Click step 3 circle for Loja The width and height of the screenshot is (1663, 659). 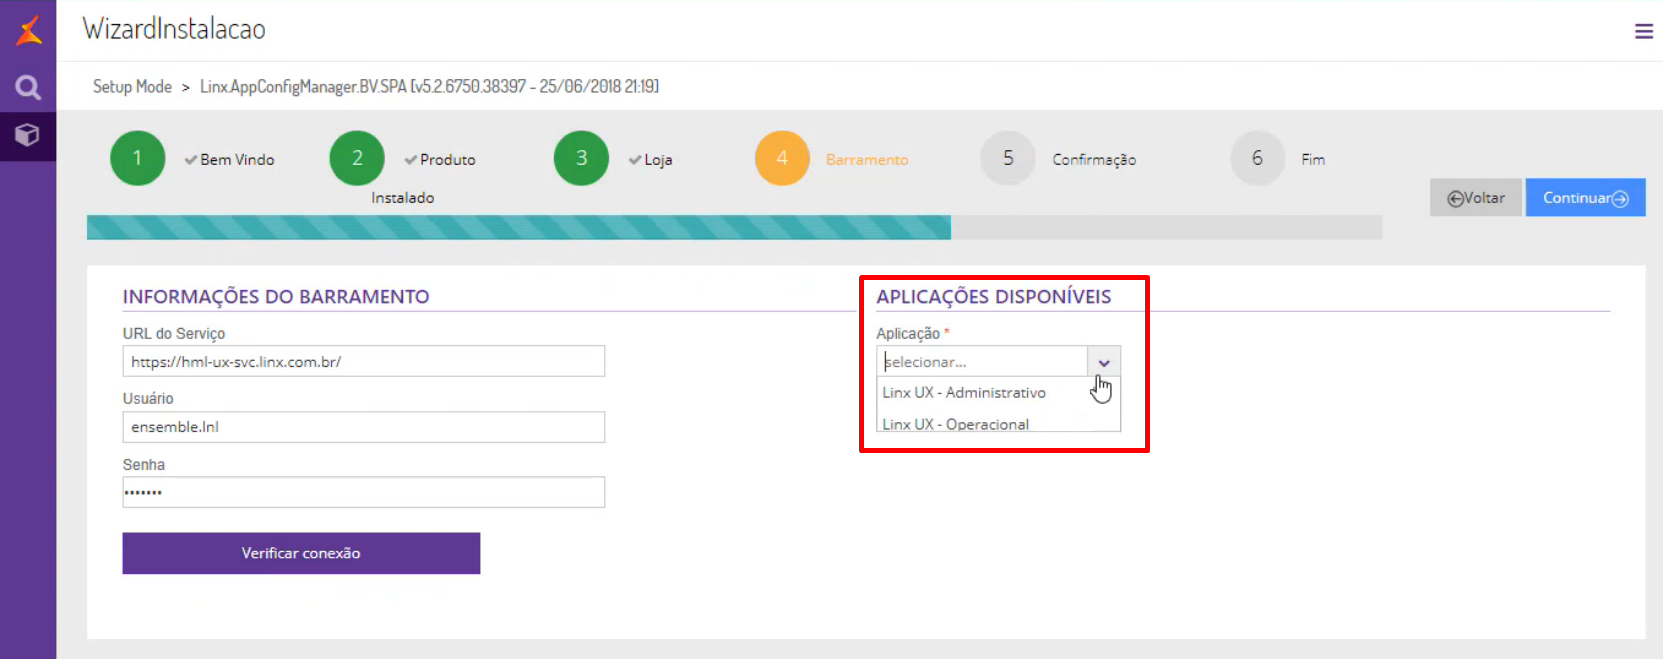[581, 158]
